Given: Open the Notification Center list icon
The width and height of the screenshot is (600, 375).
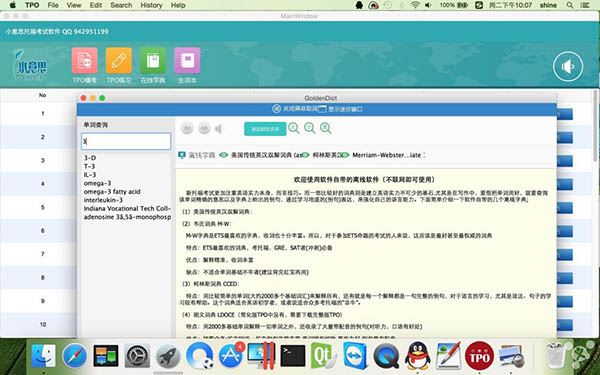Looking at the screenshot, I should (585, 5).
